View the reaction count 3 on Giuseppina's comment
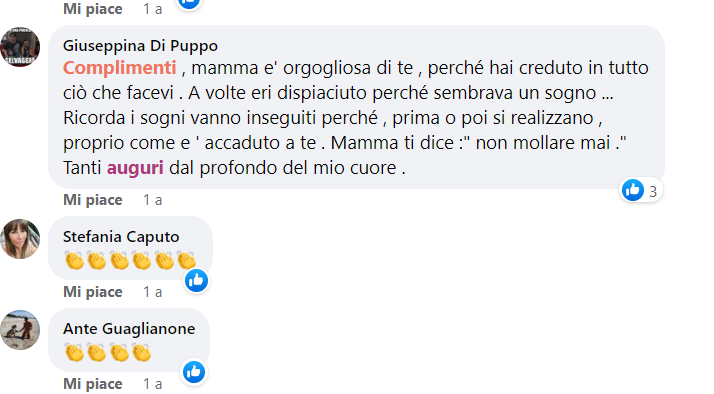Viewport: 714px width, 394px height. coord(653,192)
